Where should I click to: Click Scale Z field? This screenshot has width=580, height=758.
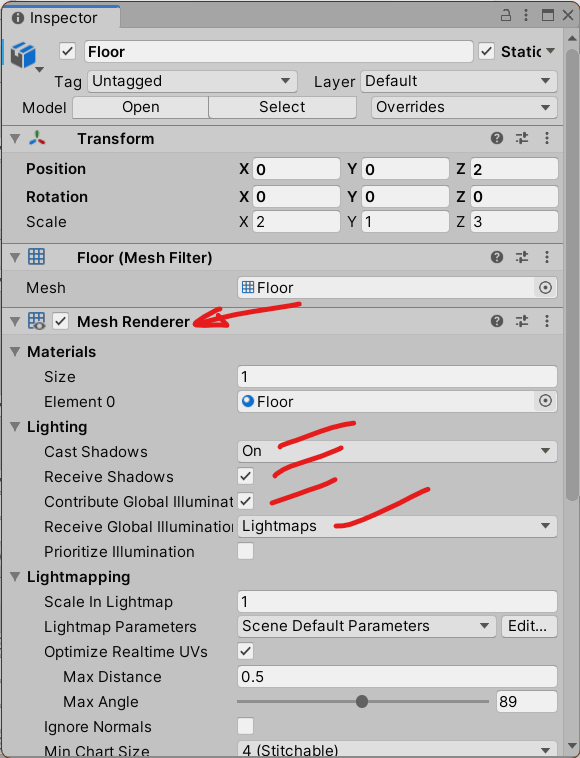tap(514, 222)
